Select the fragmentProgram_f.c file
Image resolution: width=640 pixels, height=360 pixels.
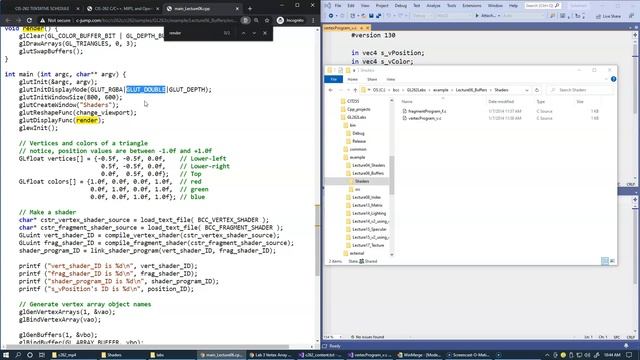[427, 111]
